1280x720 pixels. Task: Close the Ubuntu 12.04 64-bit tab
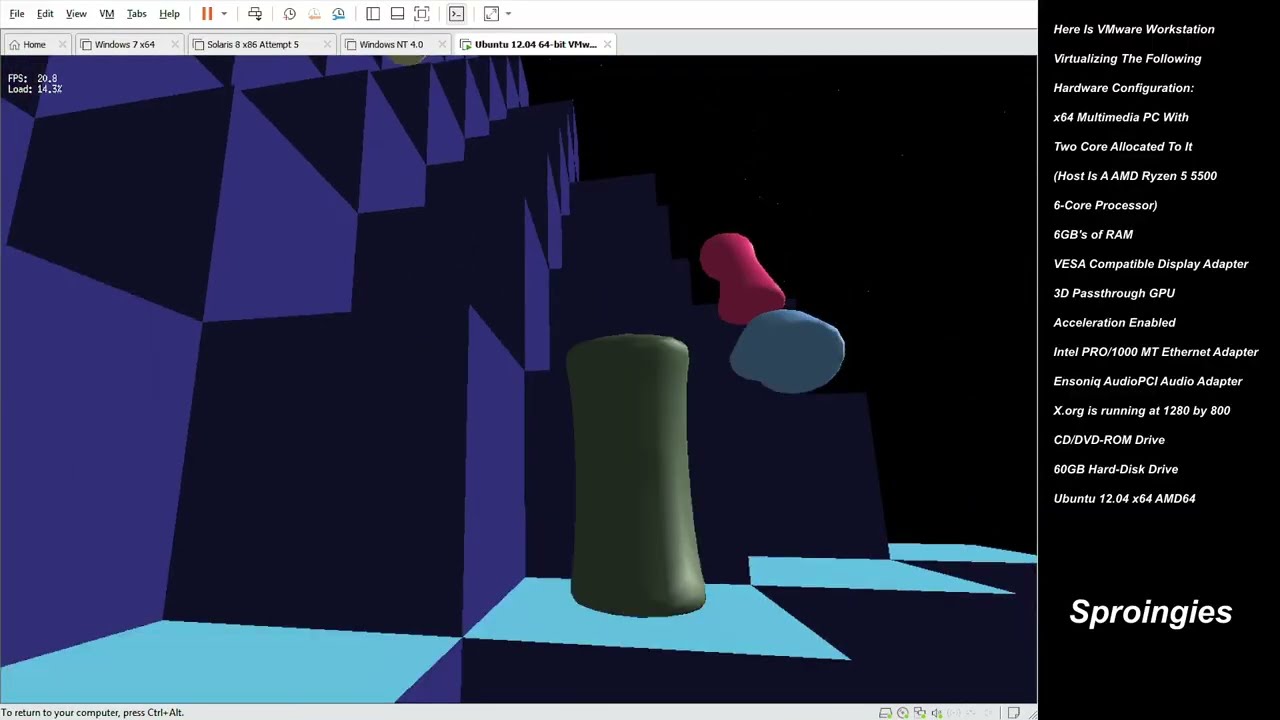click(x=607, y=44)
